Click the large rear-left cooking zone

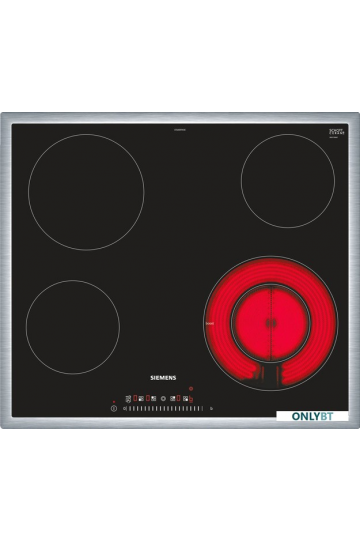[x=86, y=192]
